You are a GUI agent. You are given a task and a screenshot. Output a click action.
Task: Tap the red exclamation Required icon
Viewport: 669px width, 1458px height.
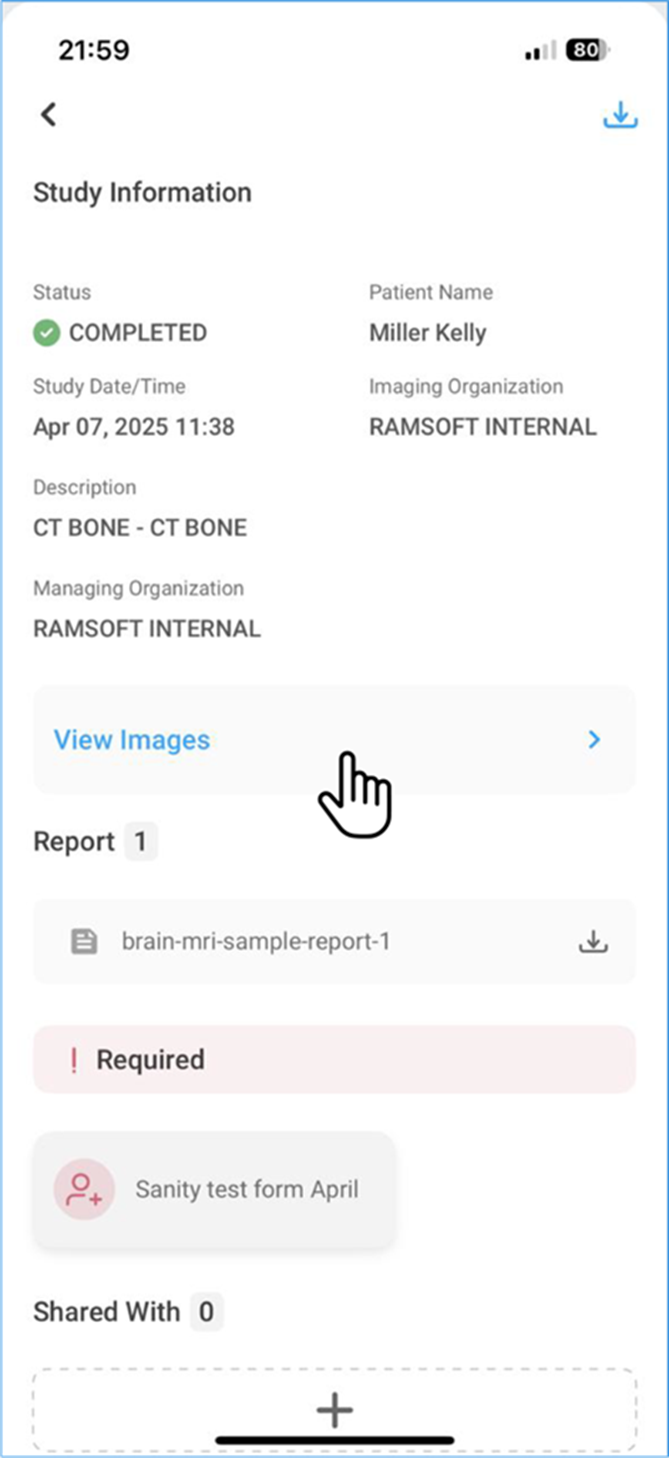[73, 1060]
